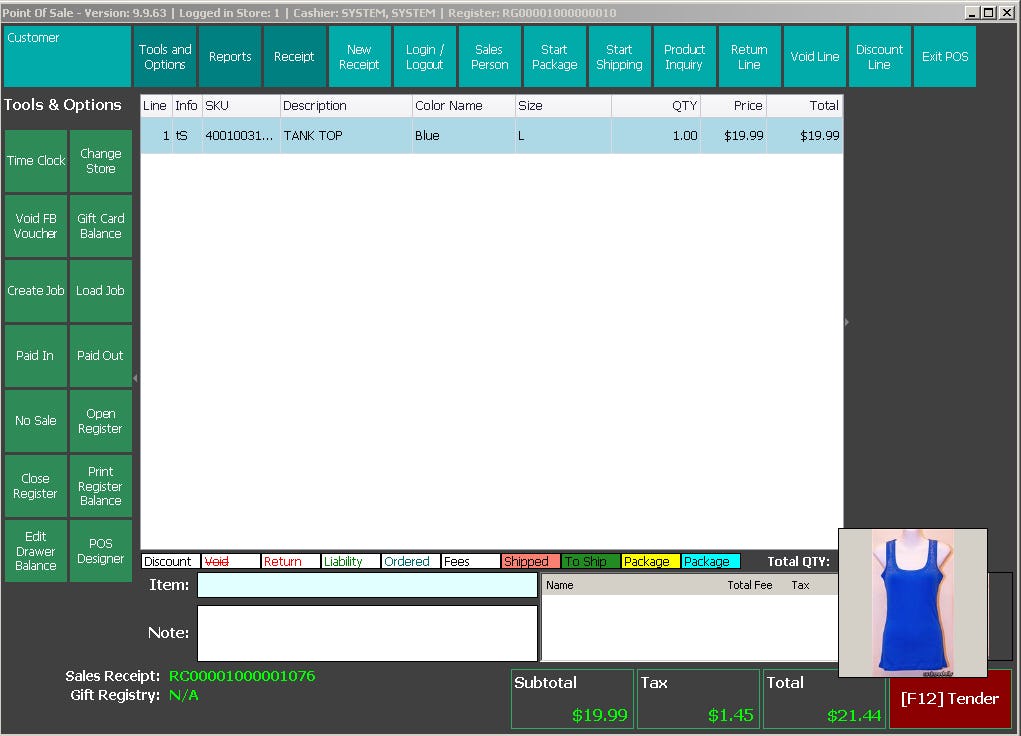
Task: Click the F12 Tender button
Action: pos(950,699)
